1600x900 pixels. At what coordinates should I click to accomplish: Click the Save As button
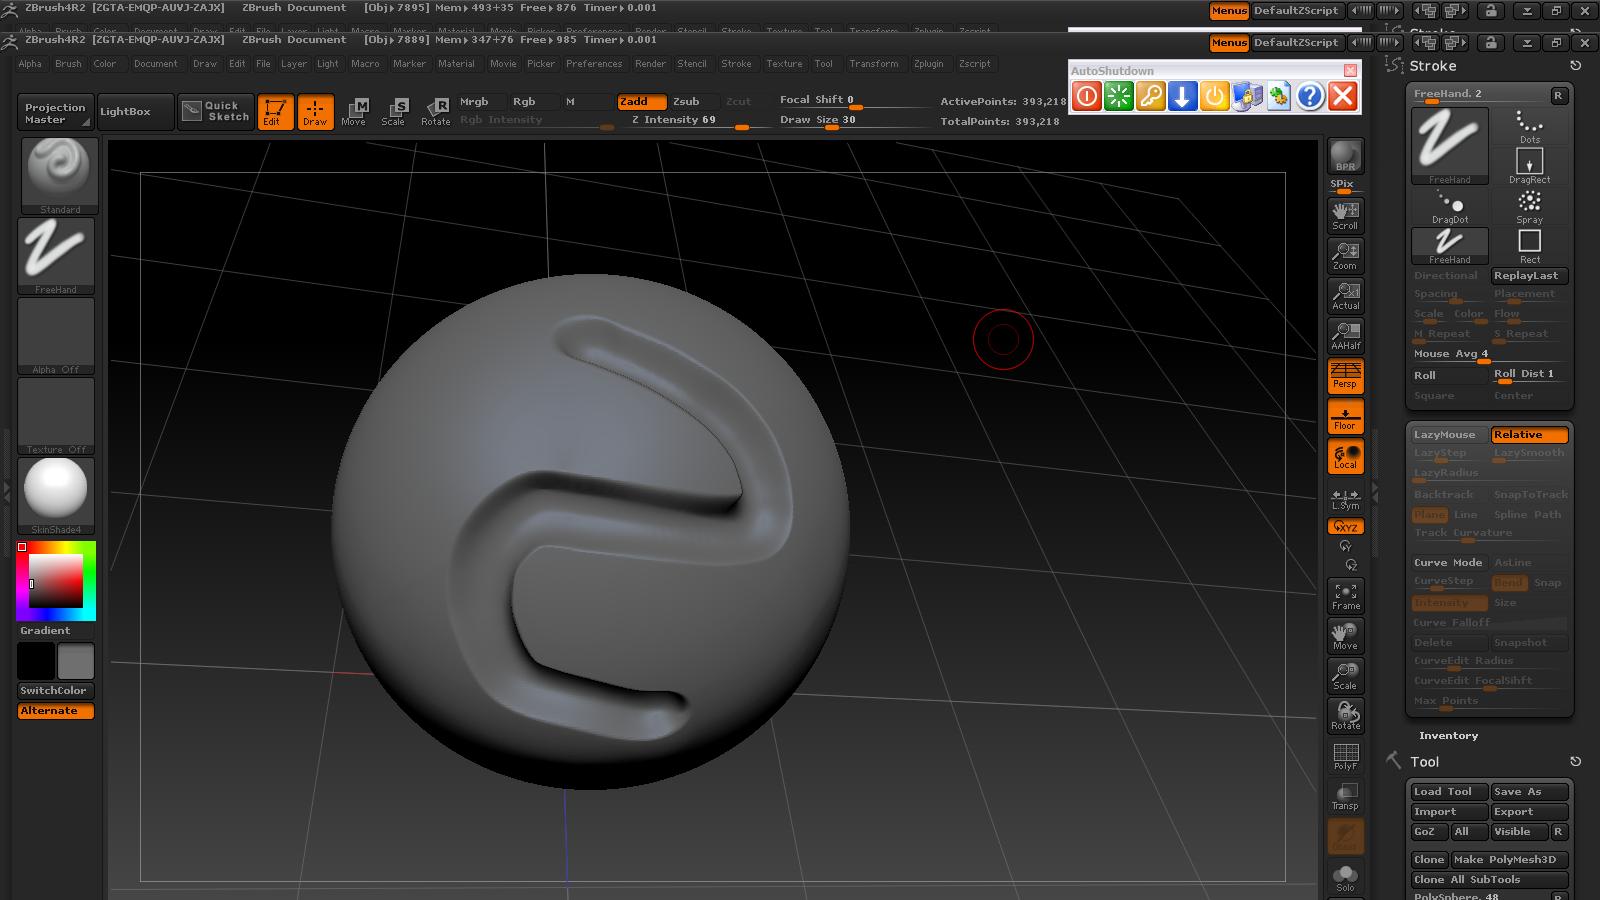[1529, 792]
